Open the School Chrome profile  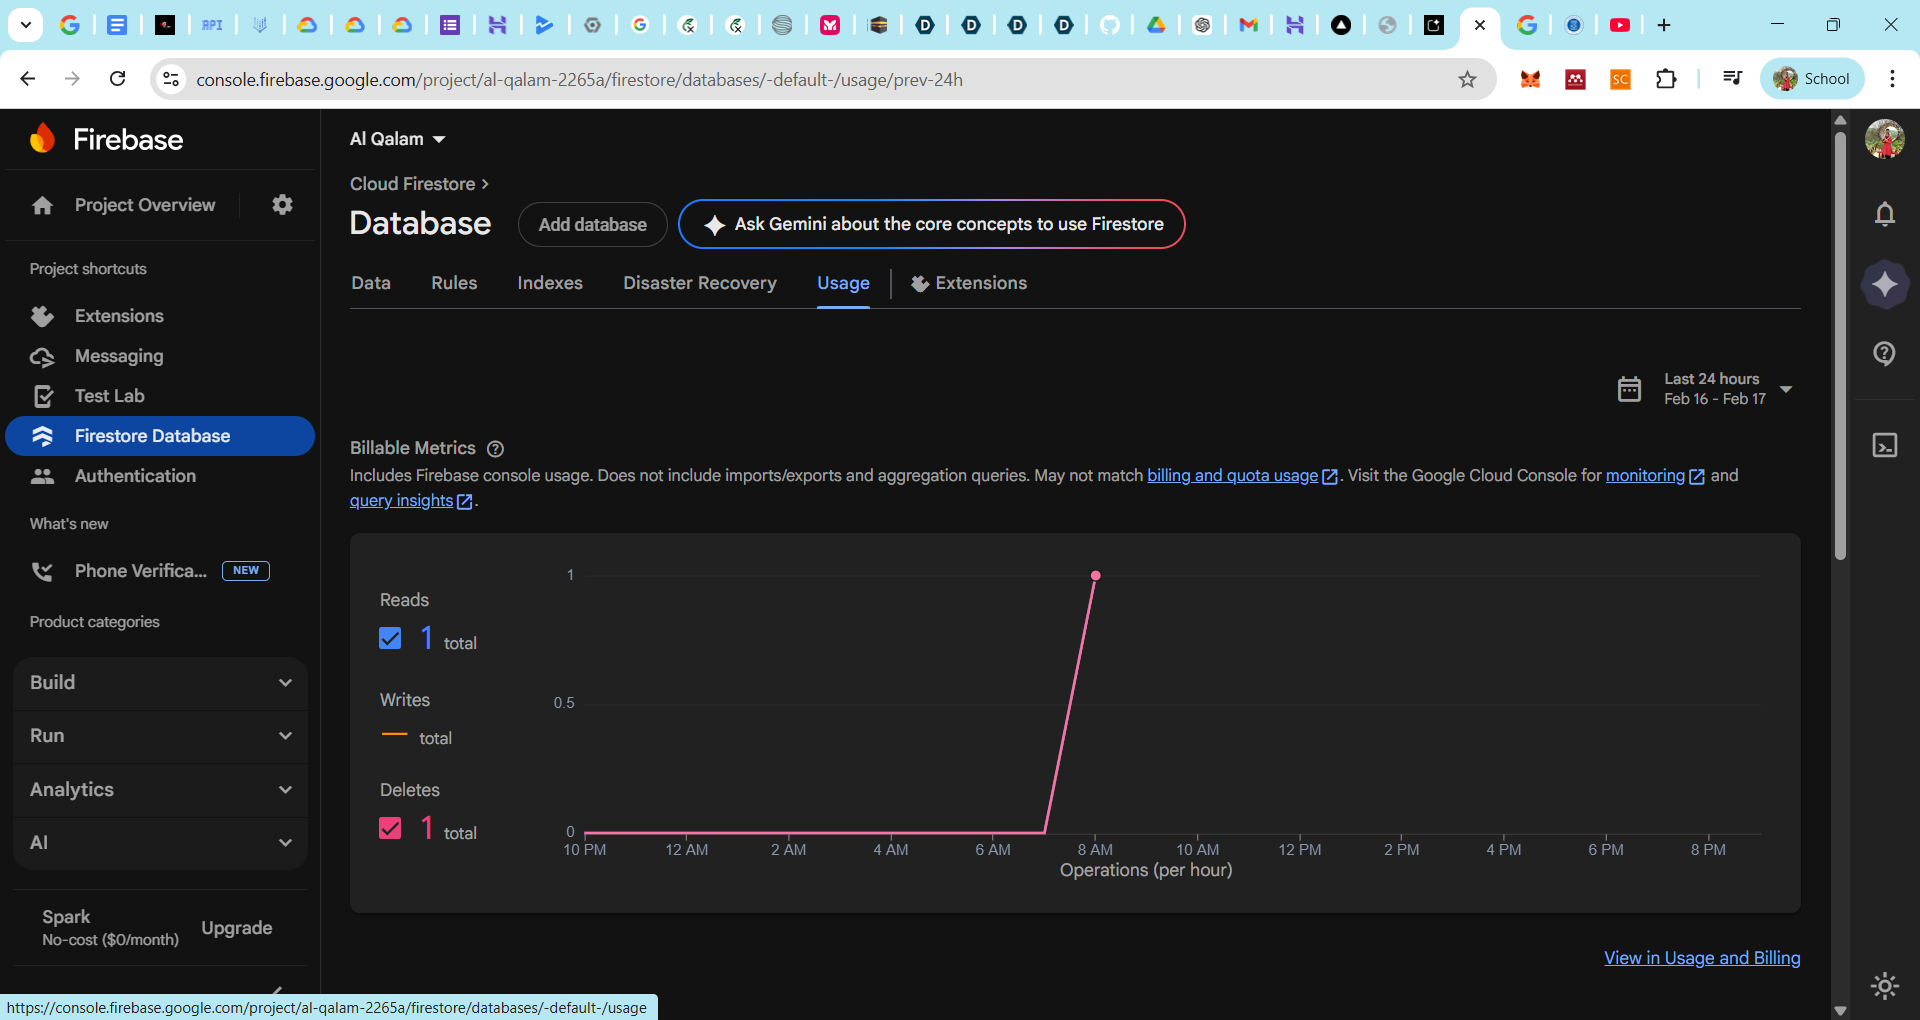coord(1812,79)
